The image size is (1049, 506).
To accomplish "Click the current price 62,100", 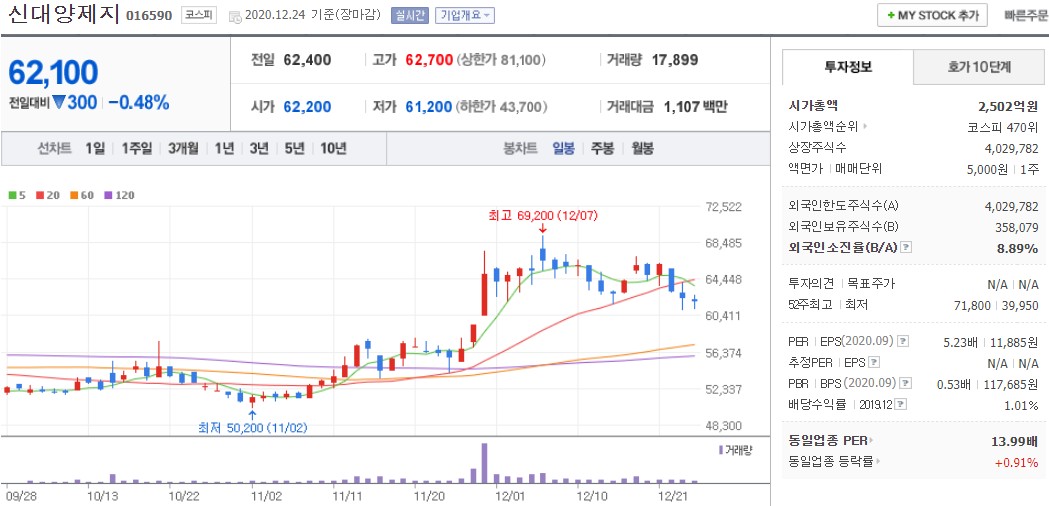I will pyautogui.click(x=54, y=72).
